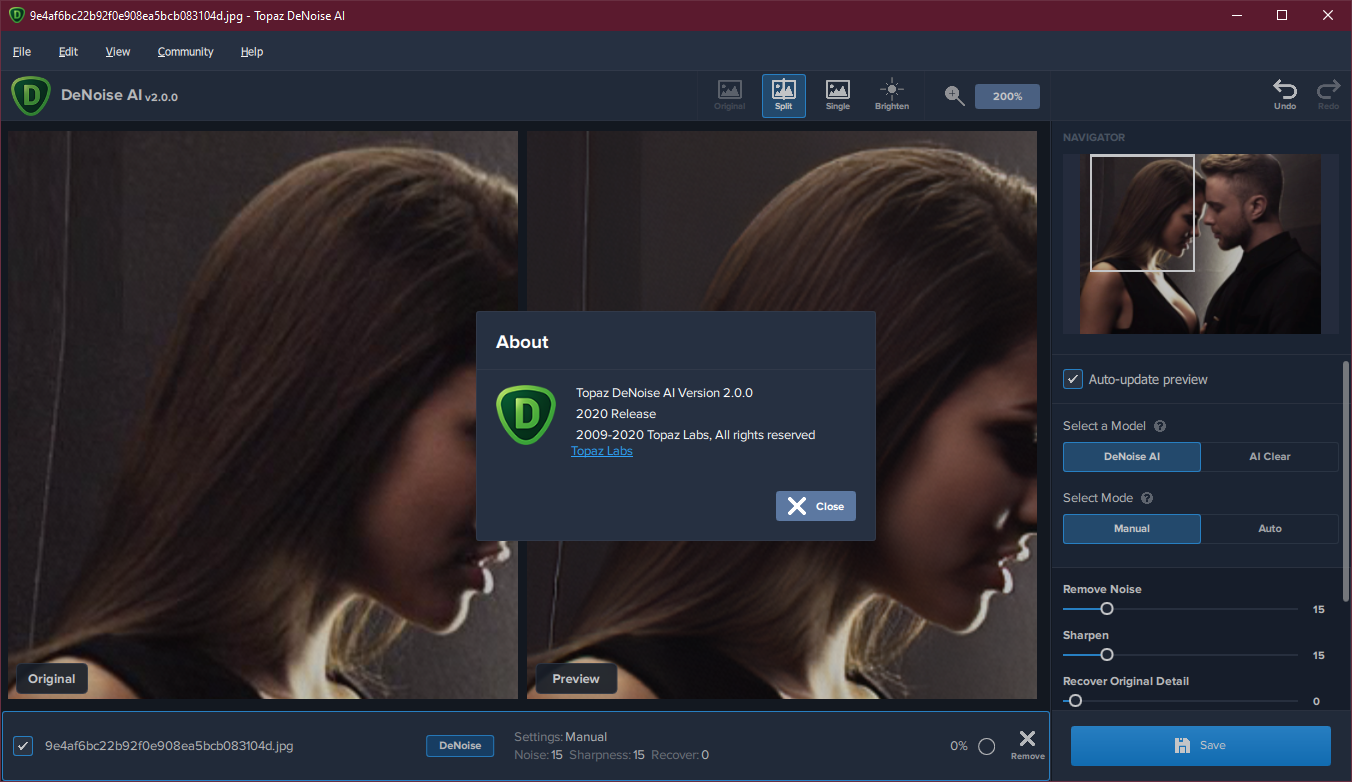Switch to Single view mode
The image size is (1352, 782).
[838, 95]
